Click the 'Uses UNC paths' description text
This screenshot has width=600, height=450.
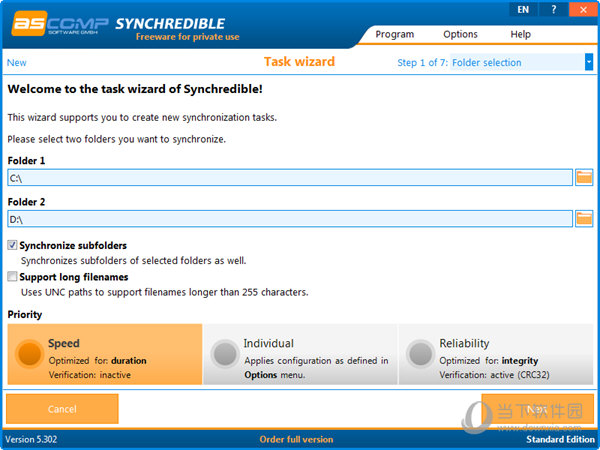(x=165, y=292)
